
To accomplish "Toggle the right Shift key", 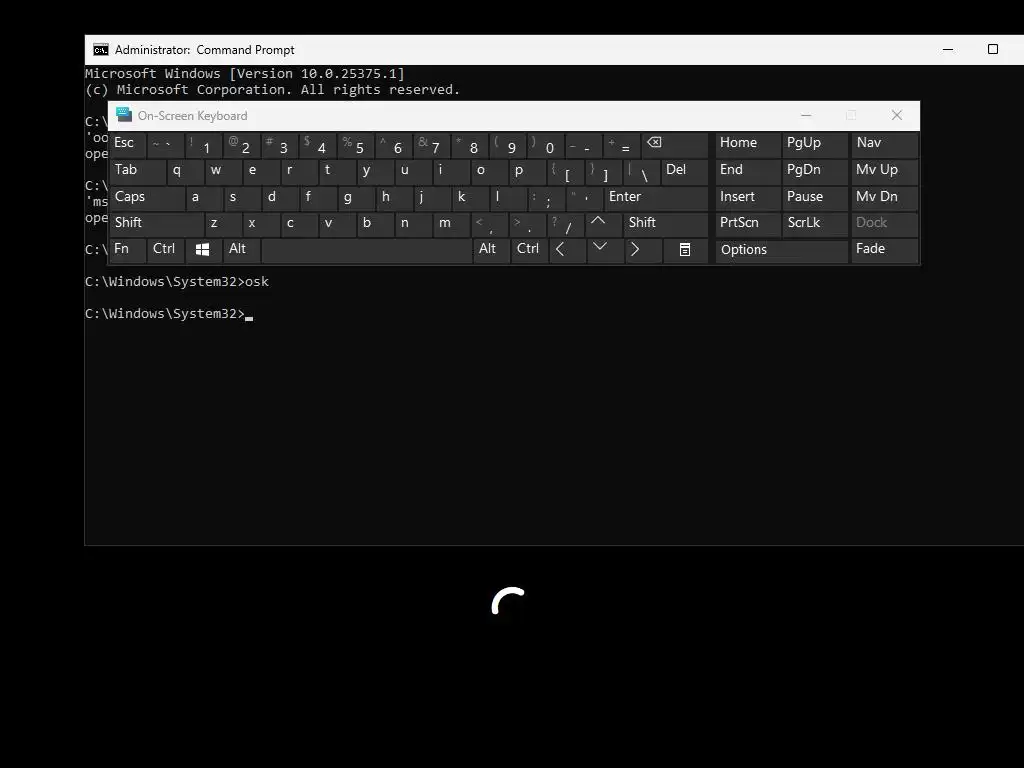I will (x=665, y=224).
